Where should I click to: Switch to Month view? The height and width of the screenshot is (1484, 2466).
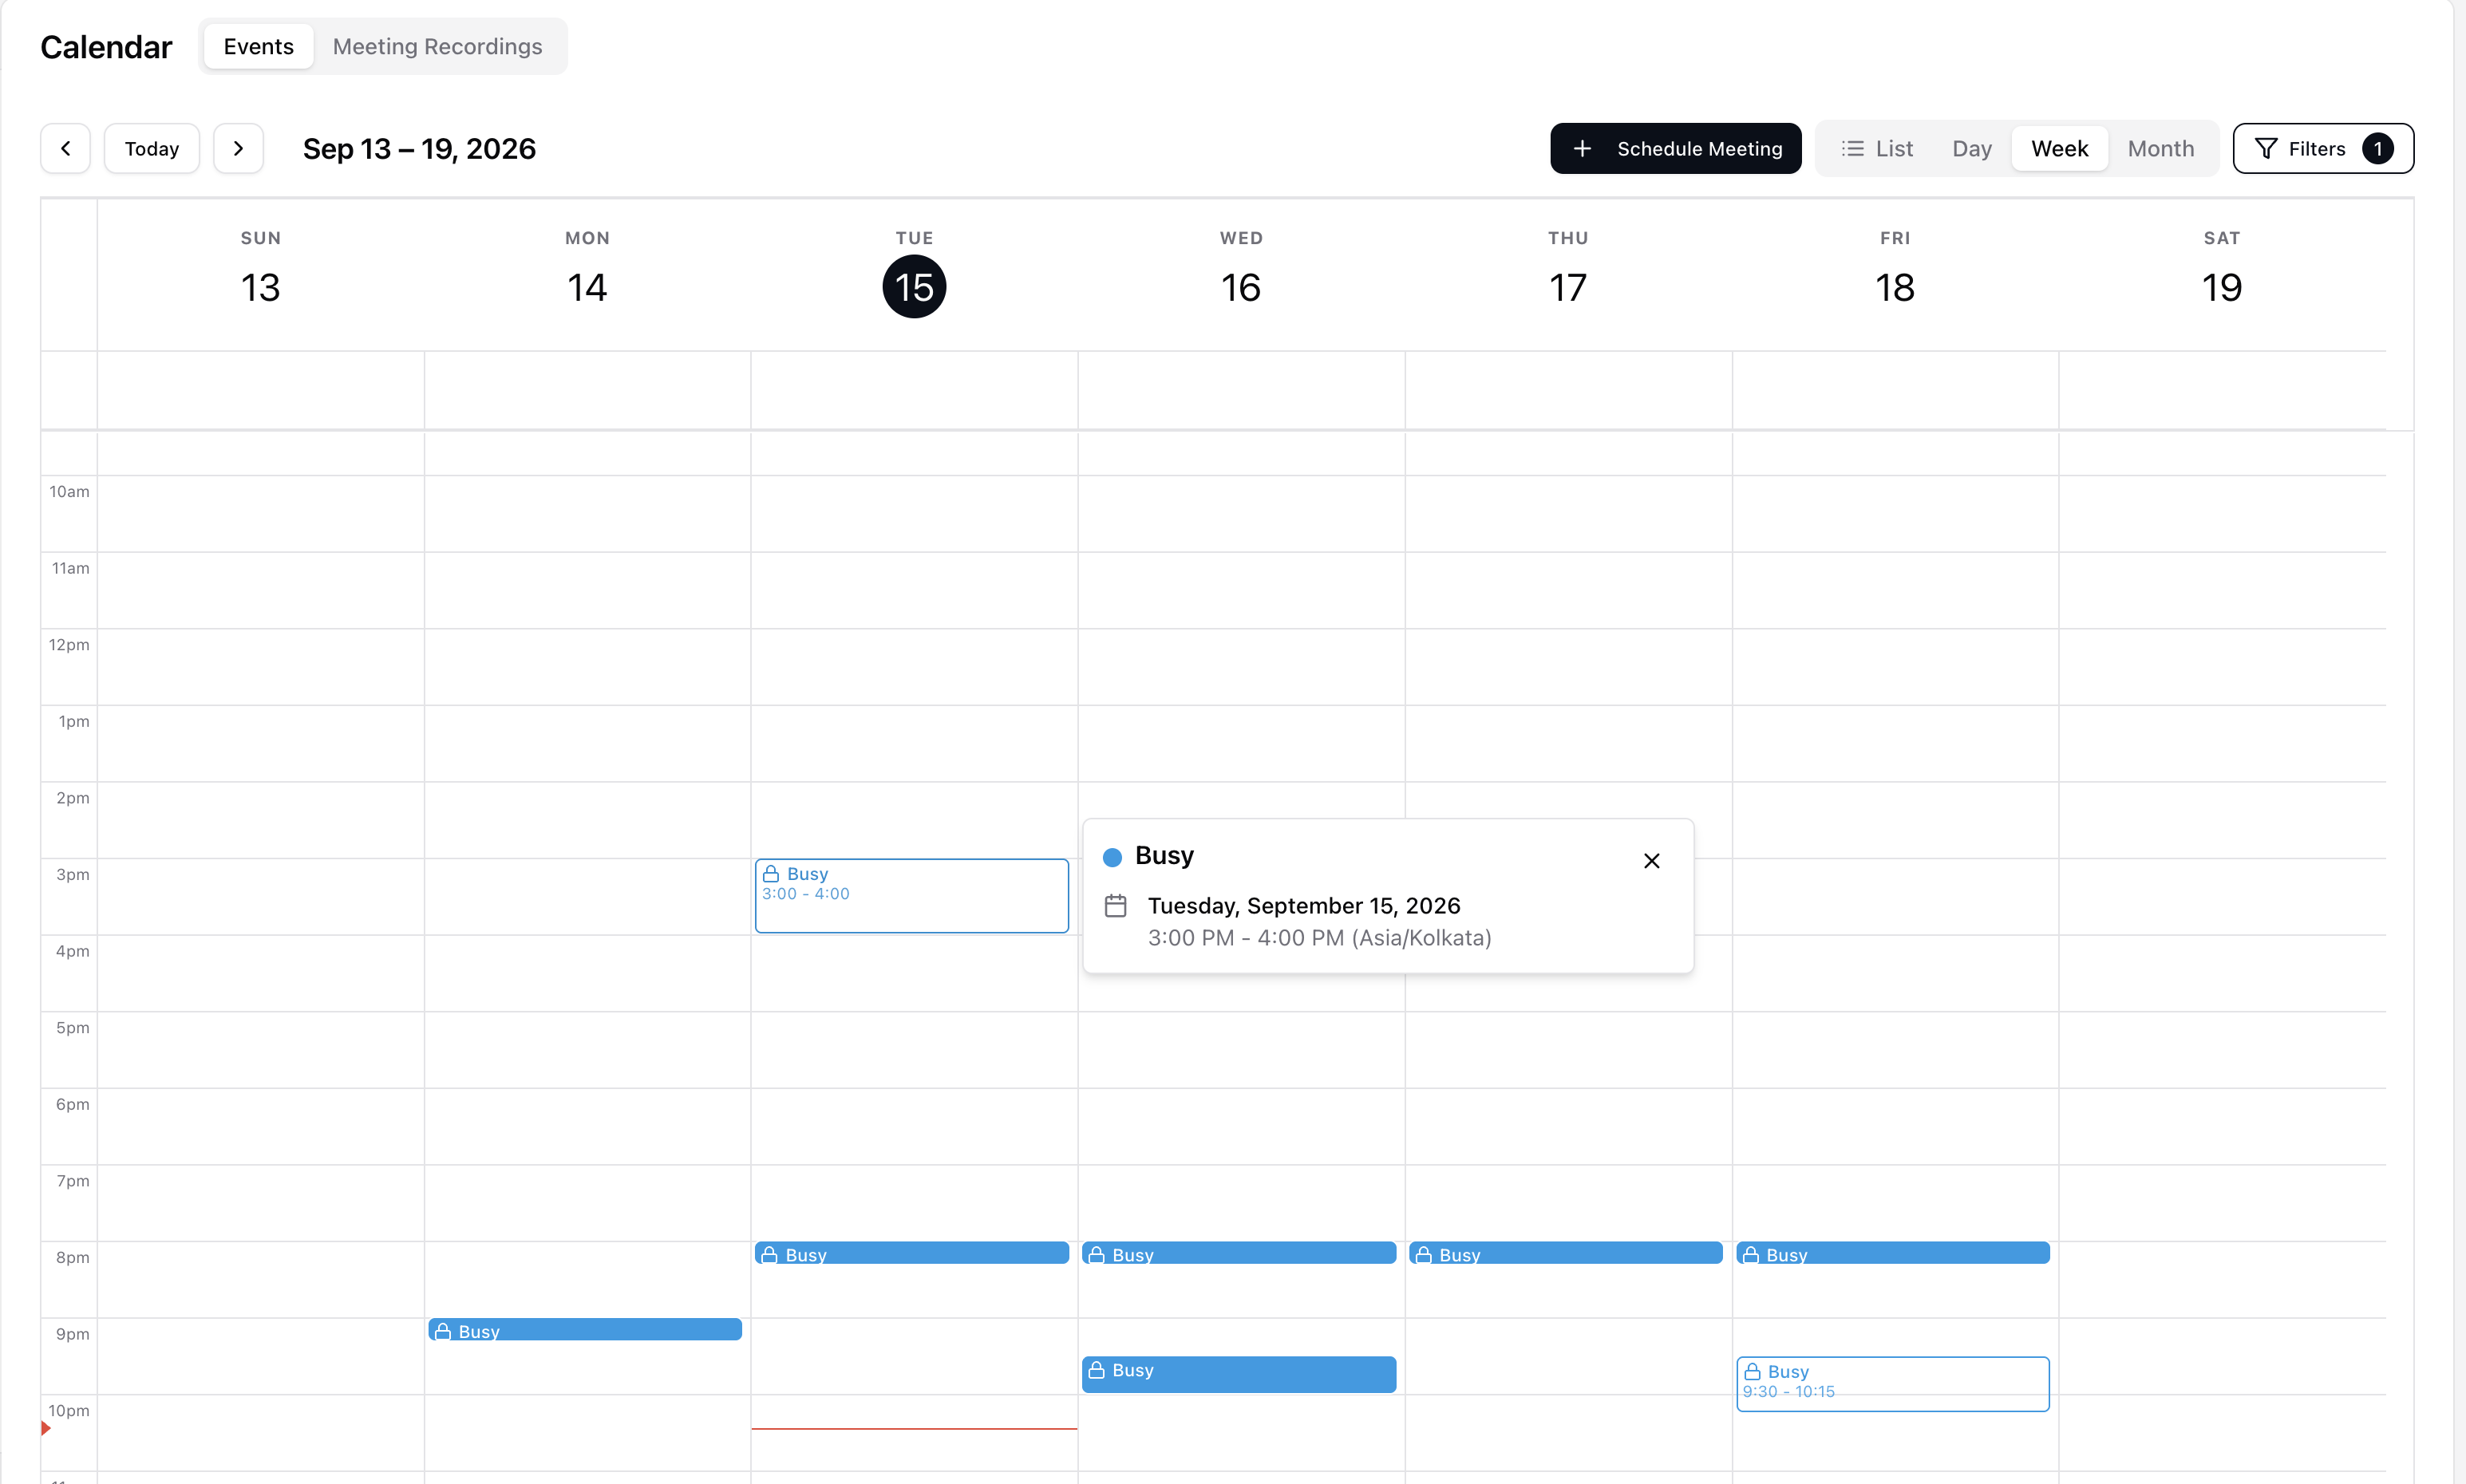pos(2160,148)
